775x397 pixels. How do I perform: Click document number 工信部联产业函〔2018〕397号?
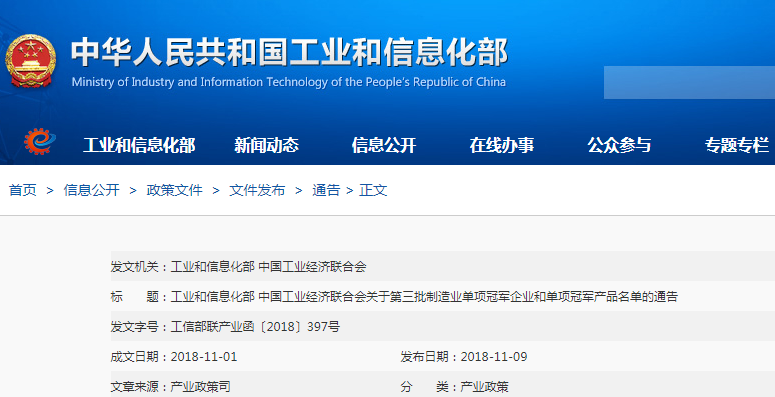255,327
